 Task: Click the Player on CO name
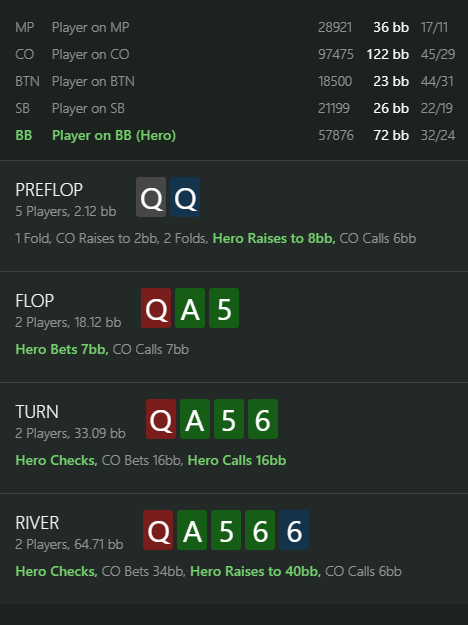point(90,54)
